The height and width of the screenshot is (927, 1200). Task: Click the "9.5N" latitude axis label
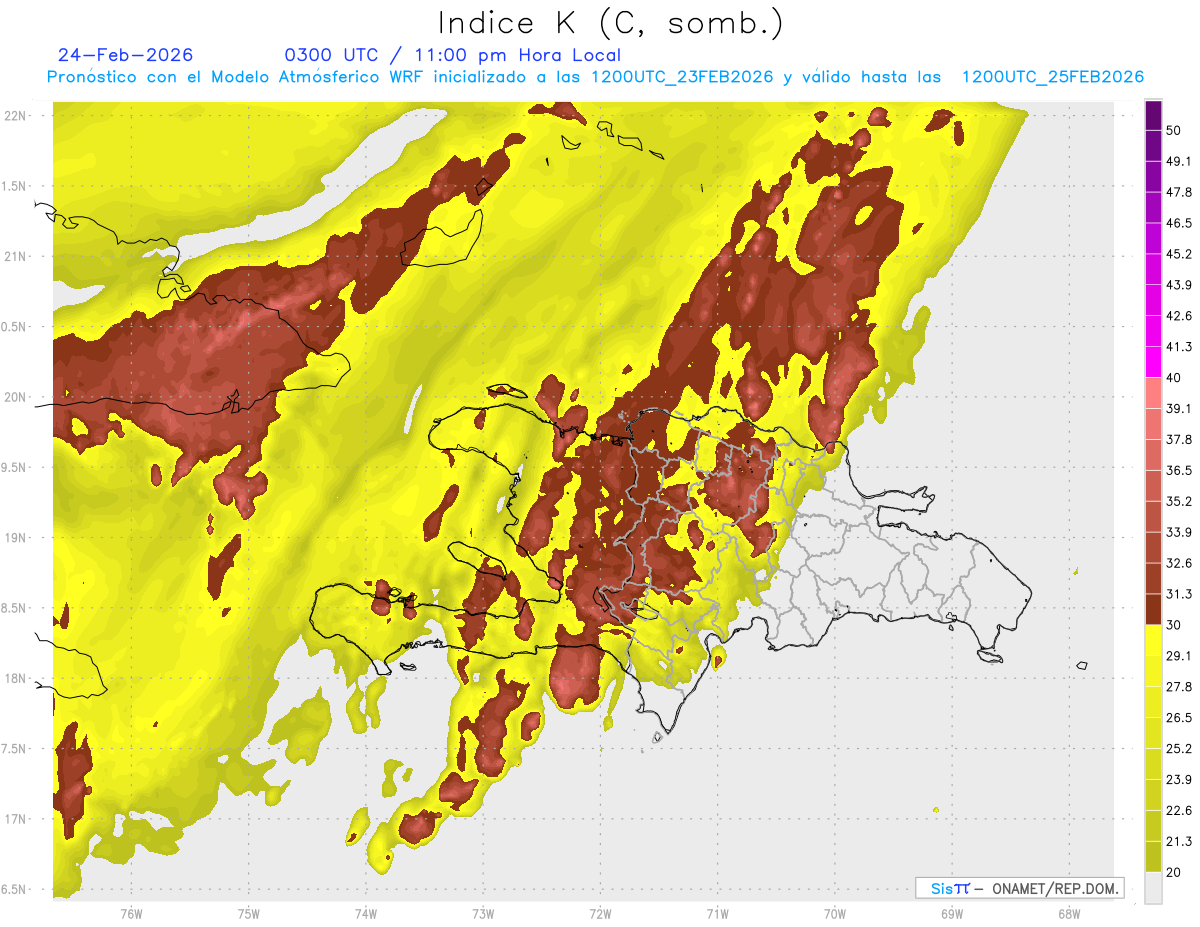tap(15, 467)
